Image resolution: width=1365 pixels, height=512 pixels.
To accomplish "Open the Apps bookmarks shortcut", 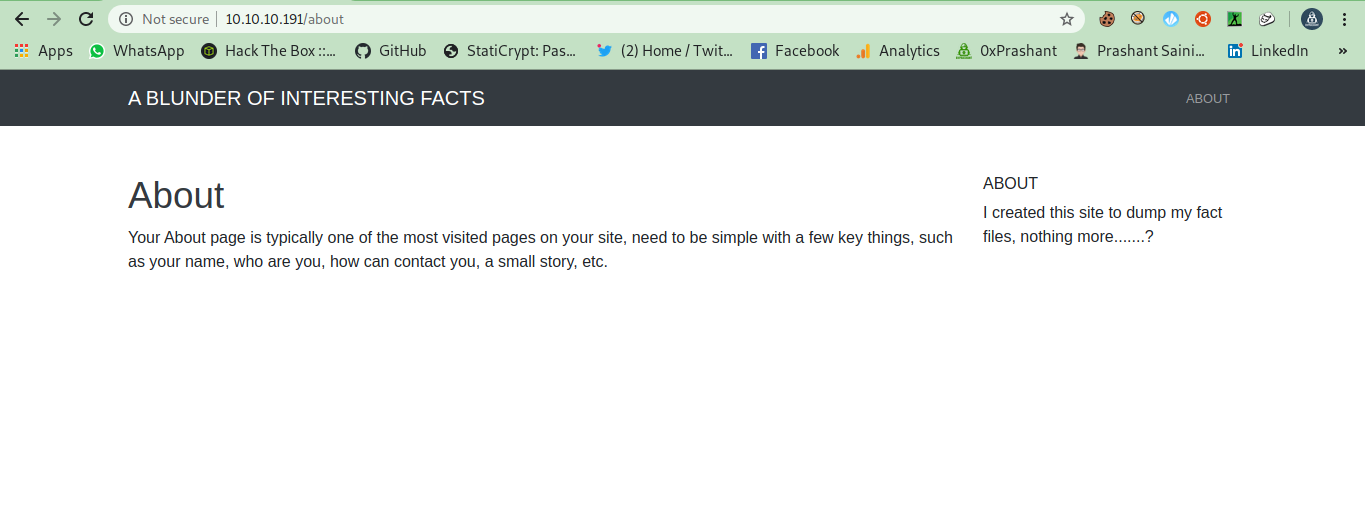I will [x=43, y=51].
